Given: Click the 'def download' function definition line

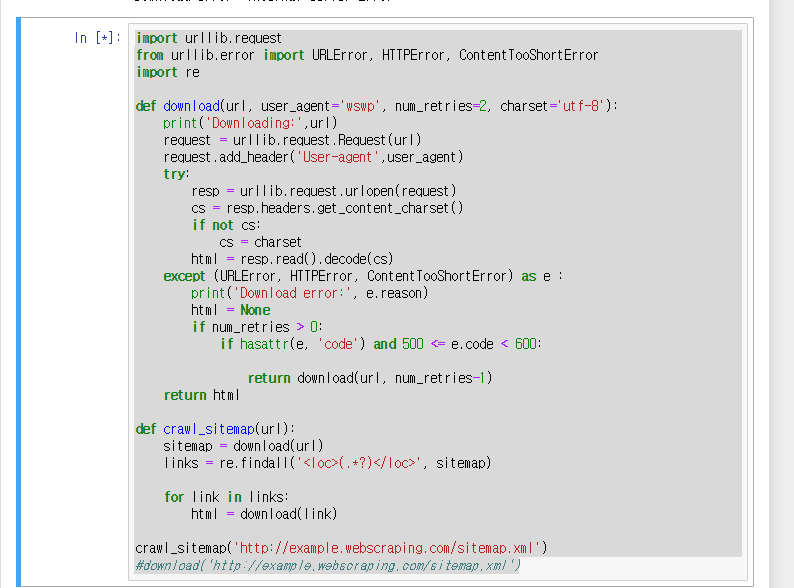Looking at the screenshot, I should [377, 106].
